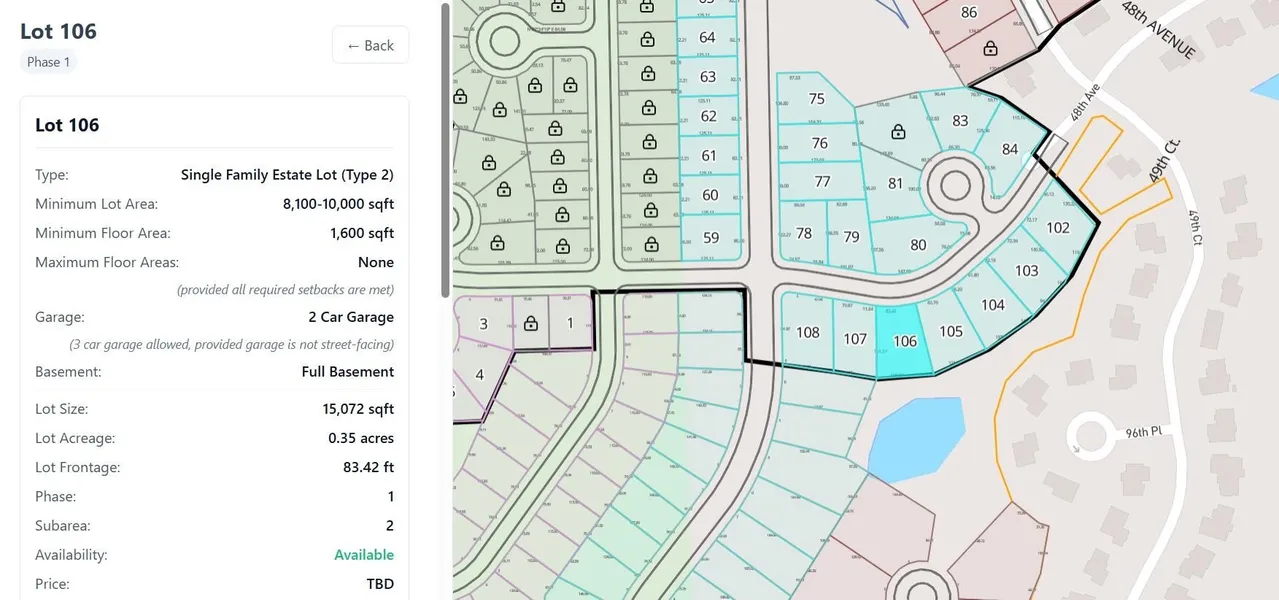This screenshot has width=1279, height=600.
Task: Choose lot 81 on the site map
Action: 895,184
